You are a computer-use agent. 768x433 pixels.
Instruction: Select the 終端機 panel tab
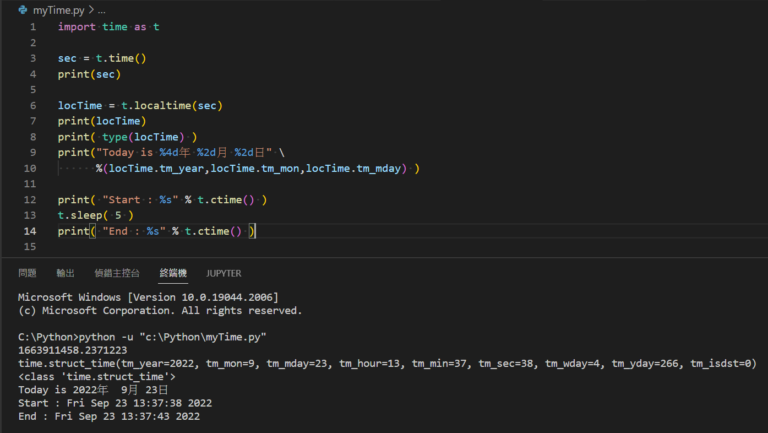click(x=173, y=273)
